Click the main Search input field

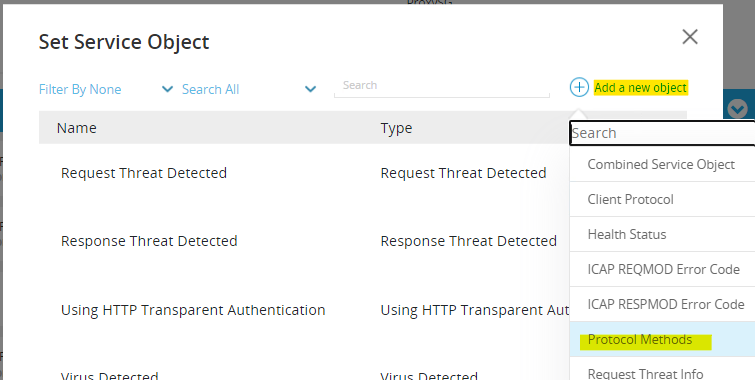[442, 86]
